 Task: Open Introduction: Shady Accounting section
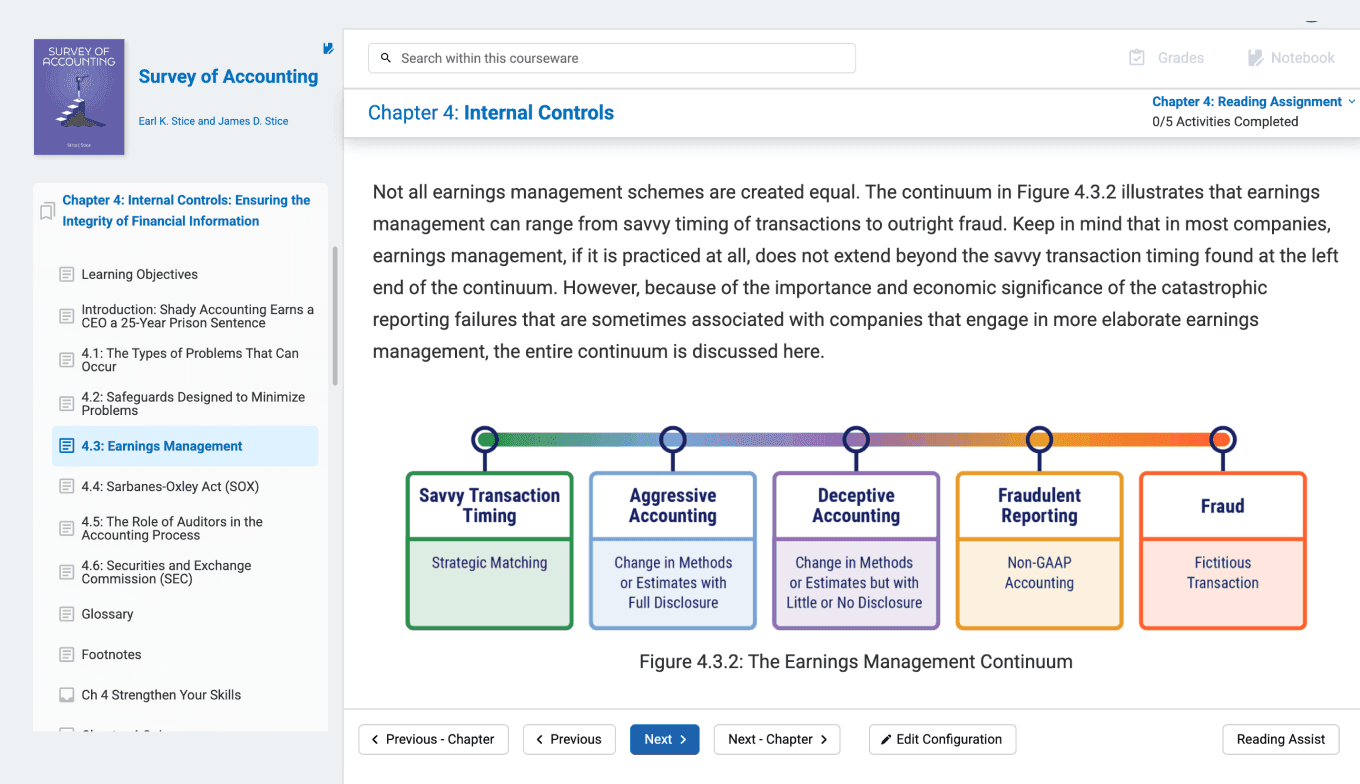pos(198,316)
